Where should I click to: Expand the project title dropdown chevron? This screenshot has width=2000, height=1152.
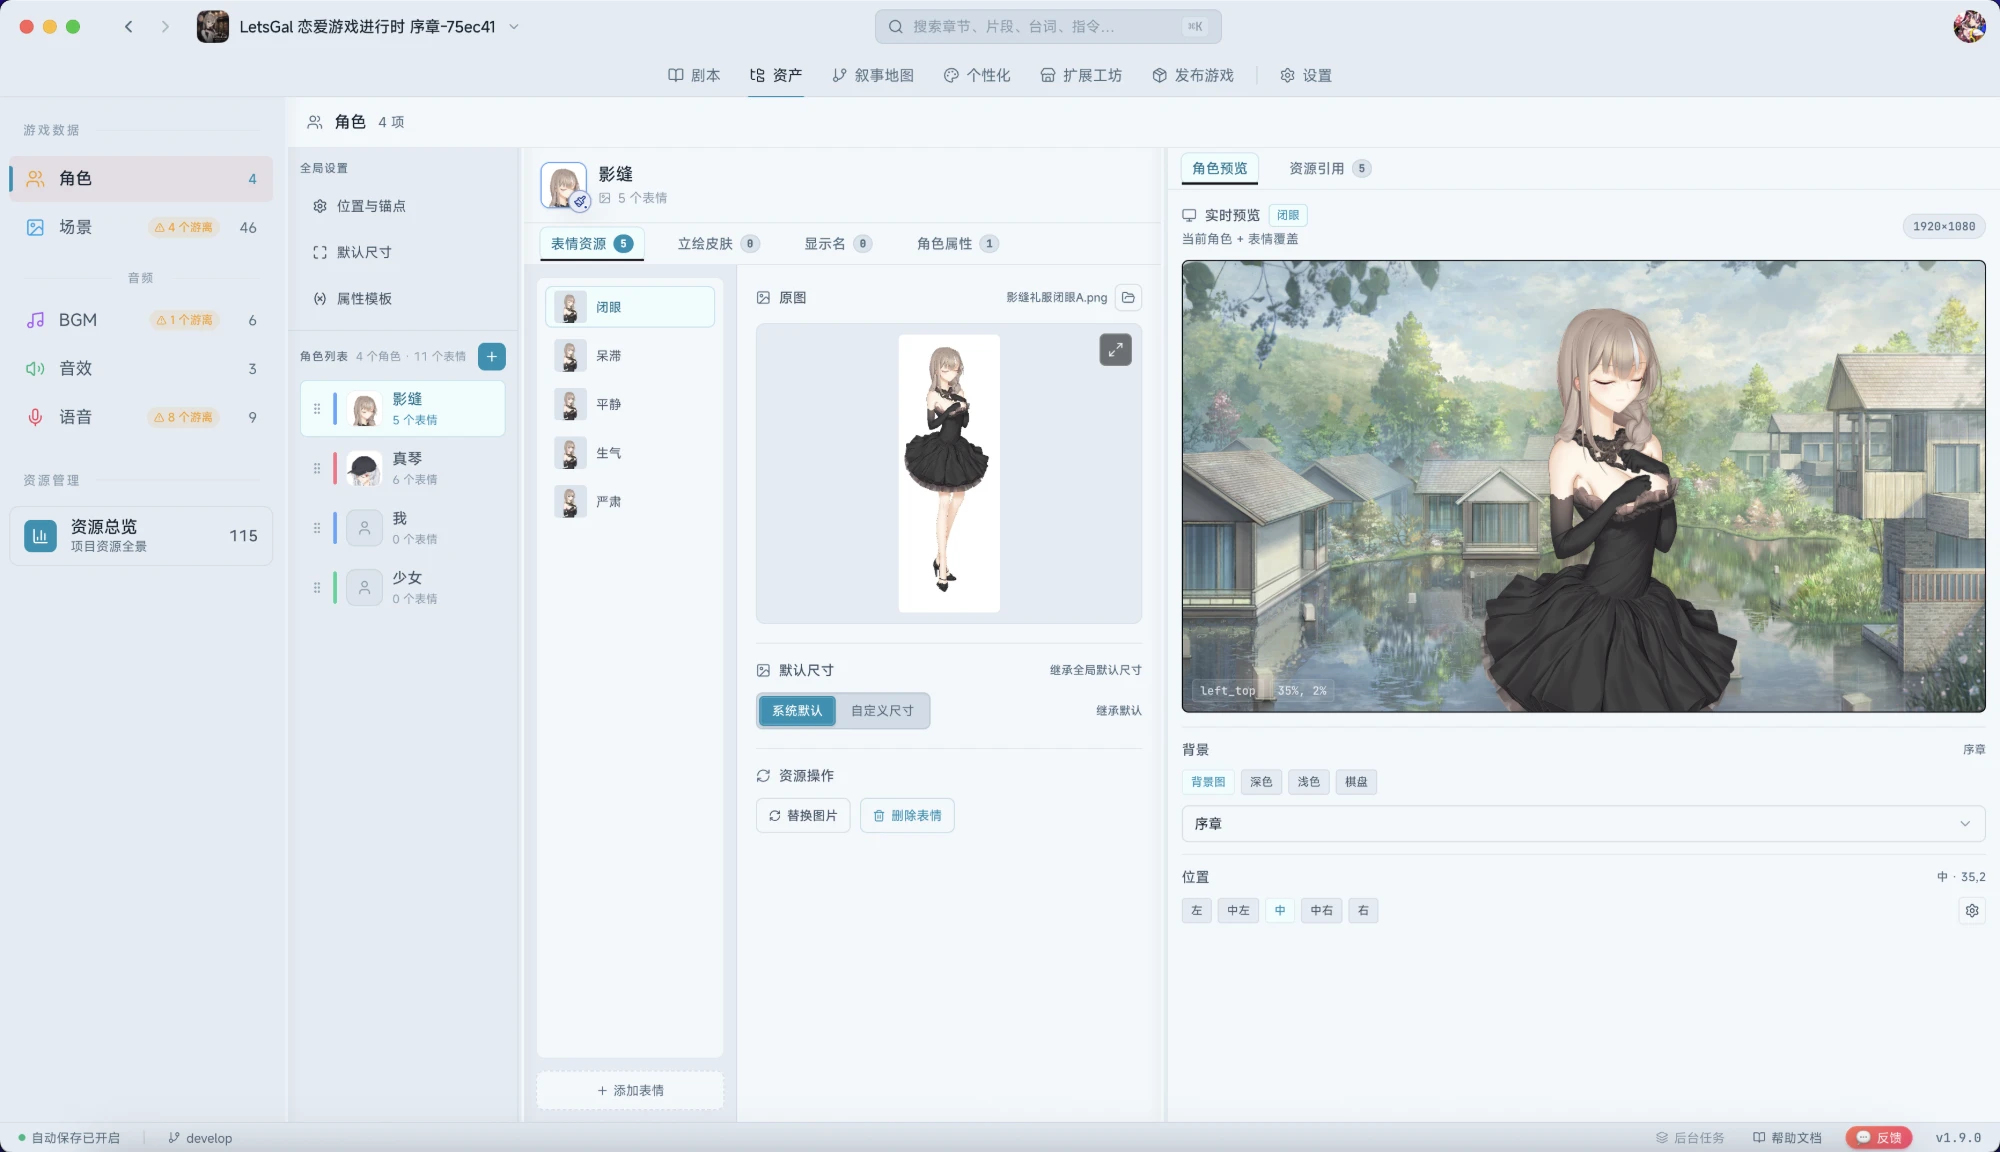pyautogui.click(x=514, y=27)
